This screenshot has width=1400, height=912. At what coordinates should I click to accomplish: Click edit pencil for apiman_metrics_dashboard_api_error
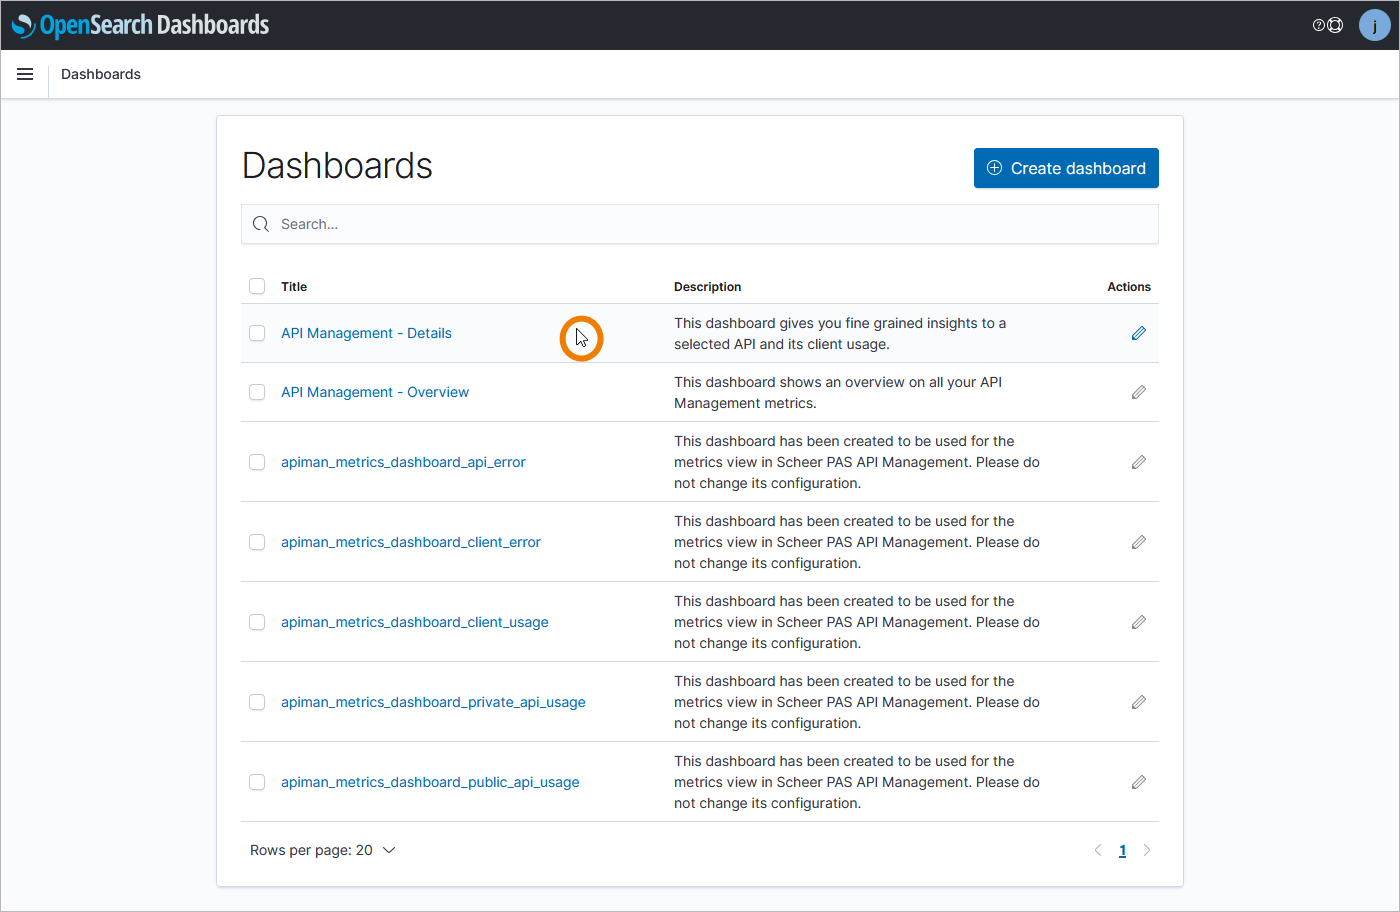tap(1138, 462)
